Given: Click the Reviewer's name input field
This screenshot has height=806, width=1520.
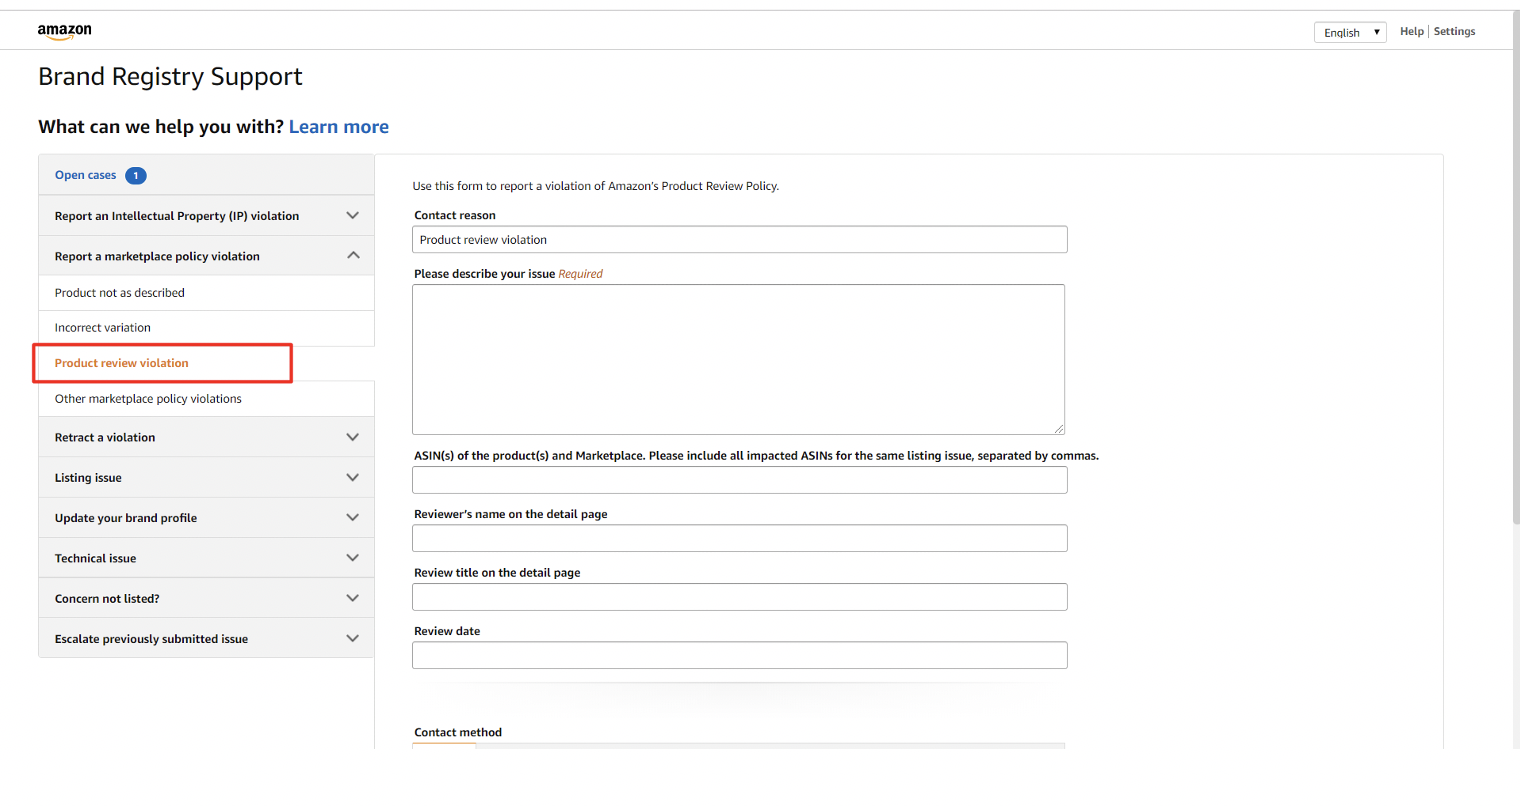Looking at the screenshot, I should 740,538.
